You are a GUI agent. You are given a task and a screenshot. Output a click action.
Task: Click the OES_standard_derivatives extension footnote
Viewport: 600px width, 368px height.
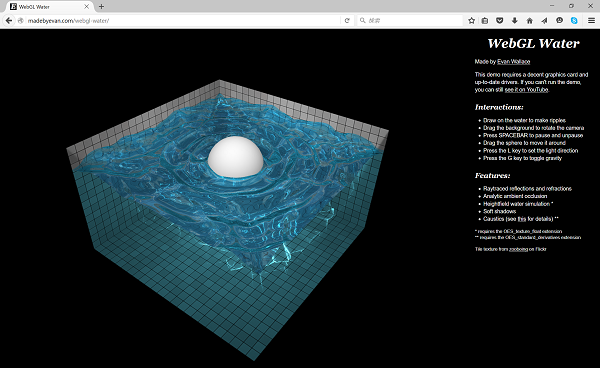tap(528, 238)
